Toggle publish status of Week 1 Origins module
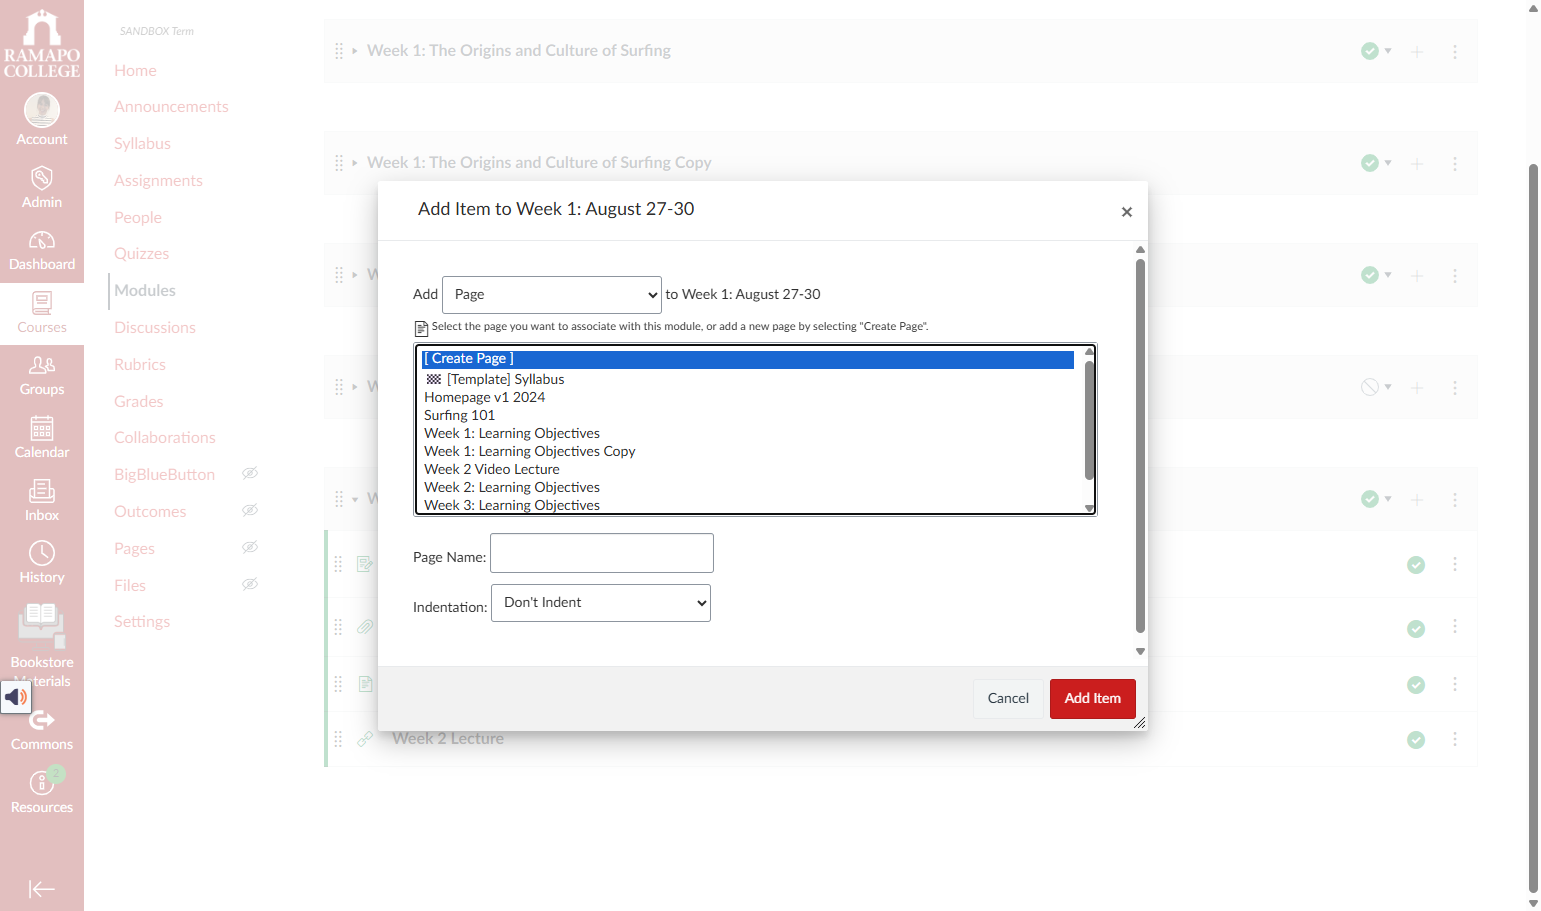 click(1376, 51)
